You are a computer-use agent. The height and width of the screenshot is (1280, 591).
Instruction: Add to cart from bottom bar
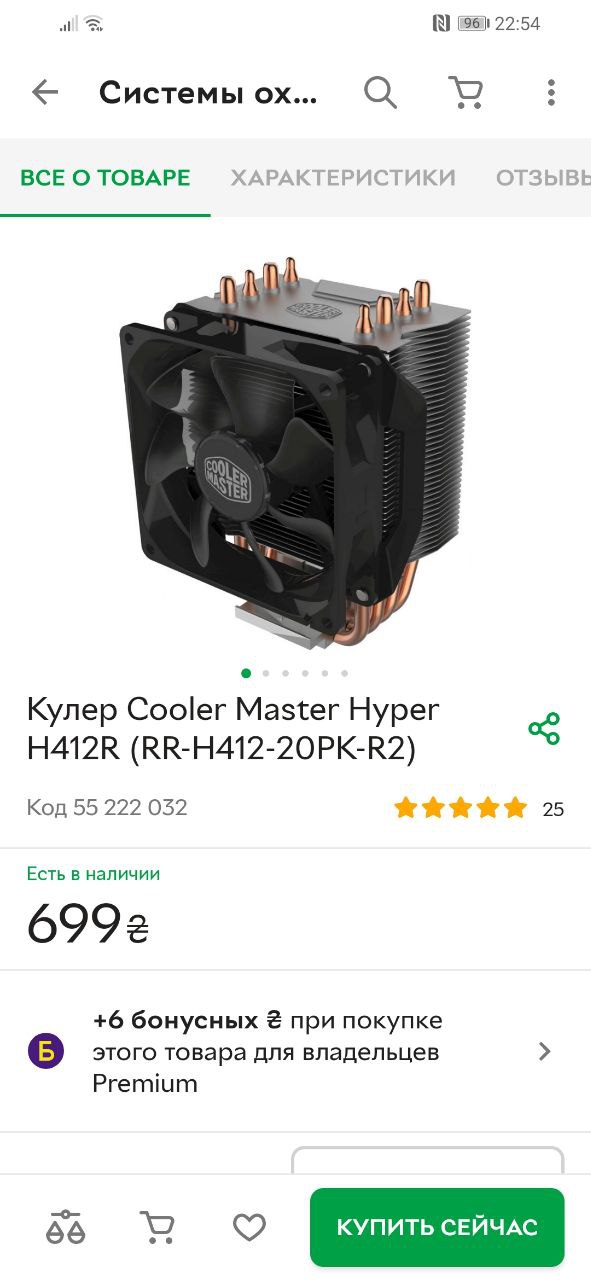157,1226
